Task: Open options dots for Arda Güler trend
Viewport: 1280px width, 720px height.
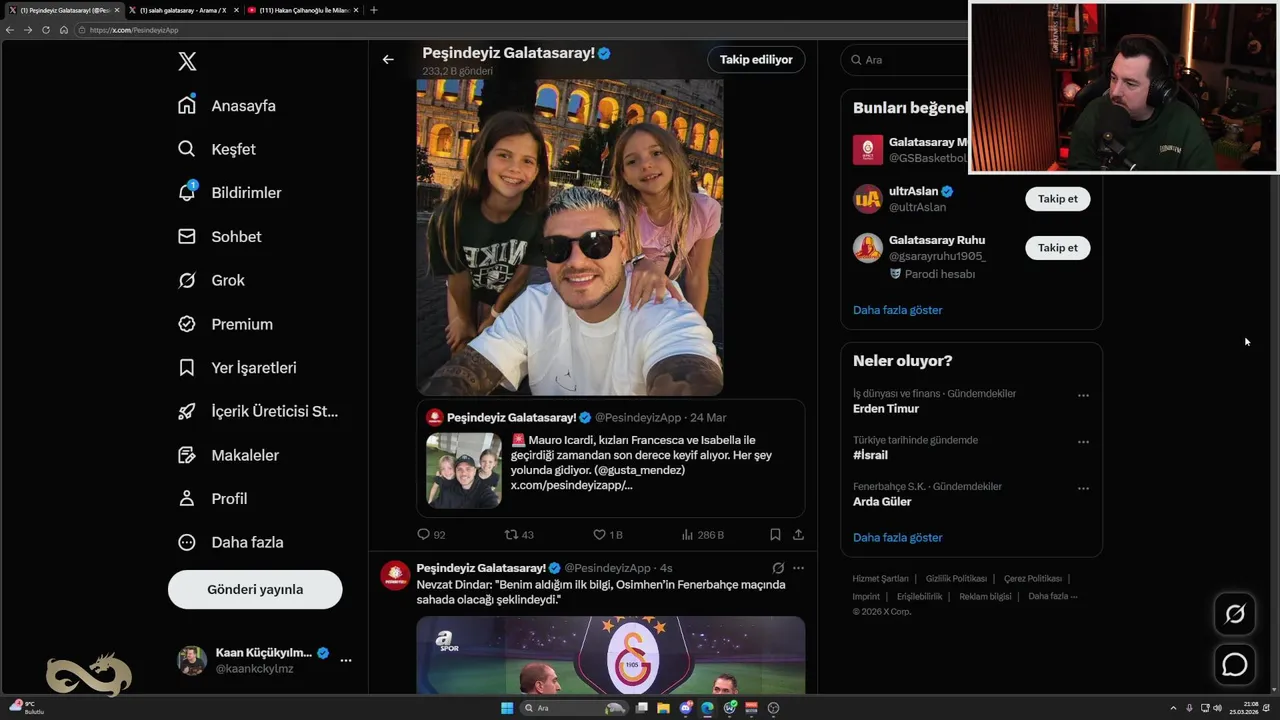Action: 1083,488
